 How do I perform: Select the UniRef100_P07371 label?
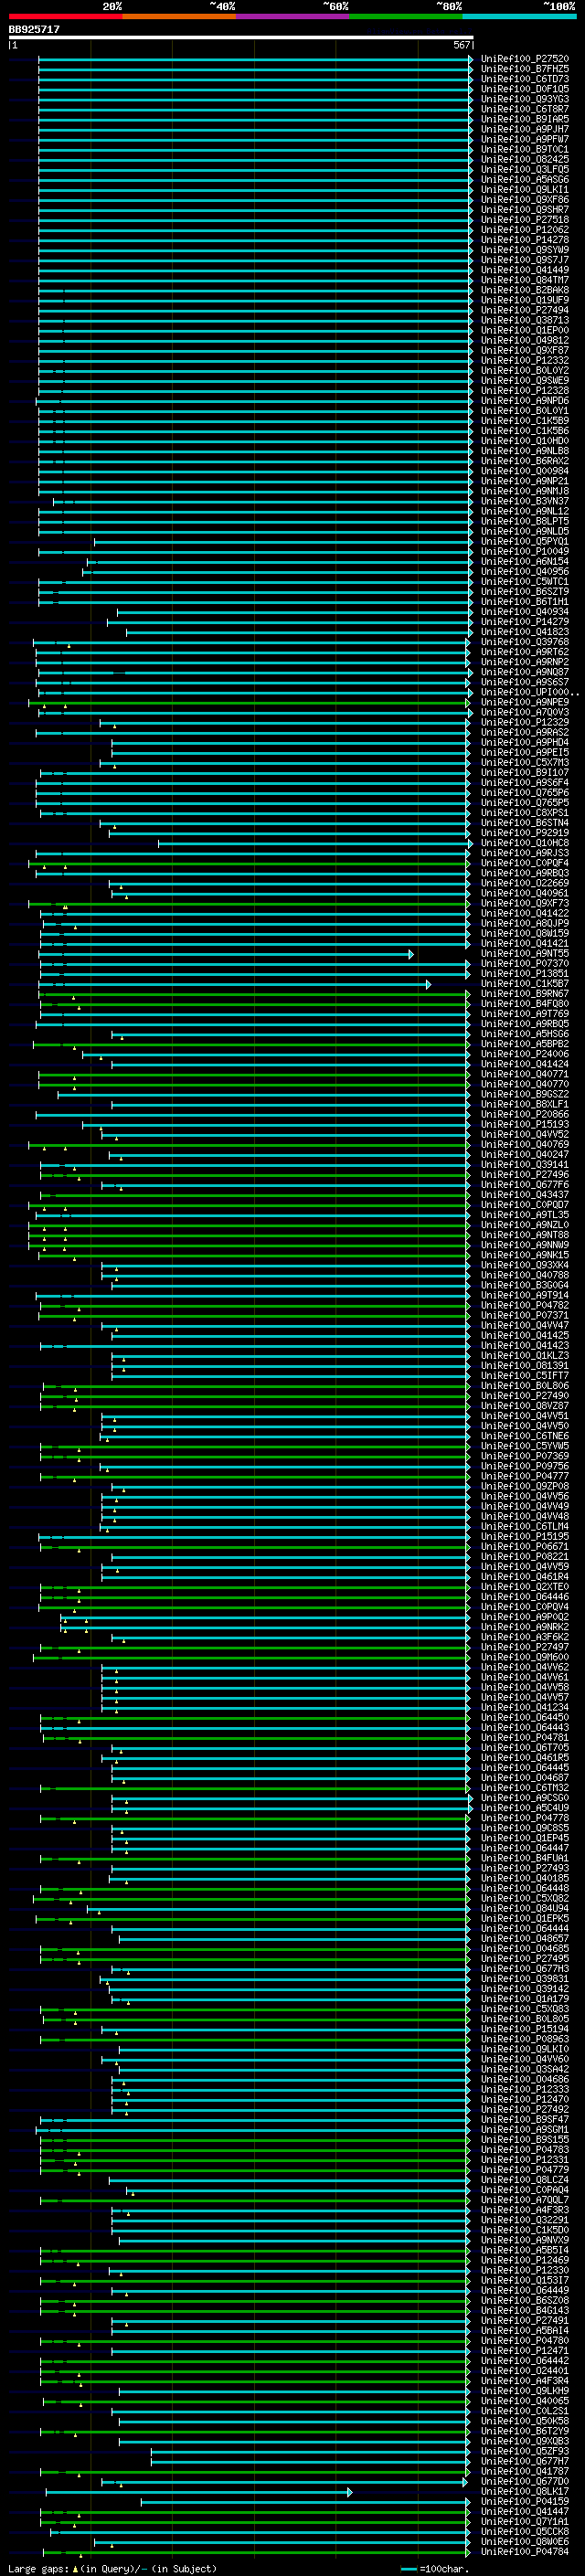click(x=525, y=1315)
